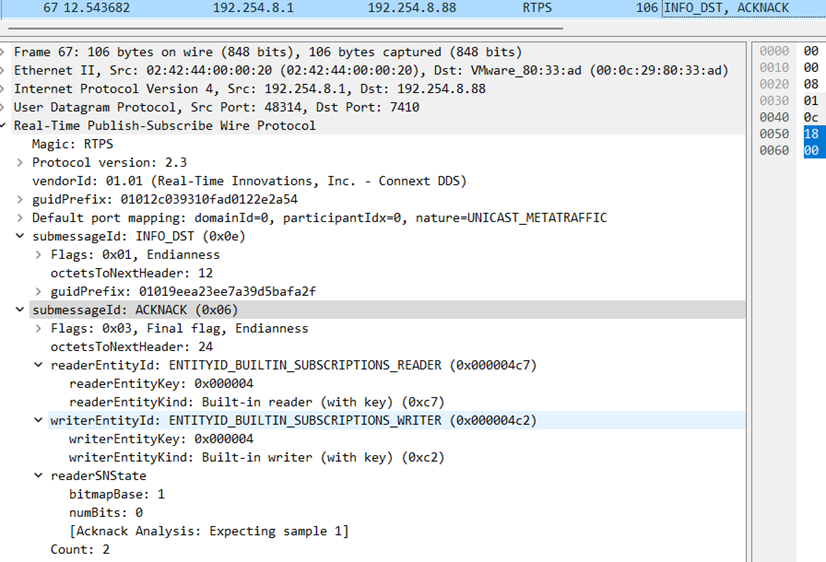Expand Flags: 0x03, Final flag entry
This screenshot has width=826, height=562.
click(x=41, y=328)
